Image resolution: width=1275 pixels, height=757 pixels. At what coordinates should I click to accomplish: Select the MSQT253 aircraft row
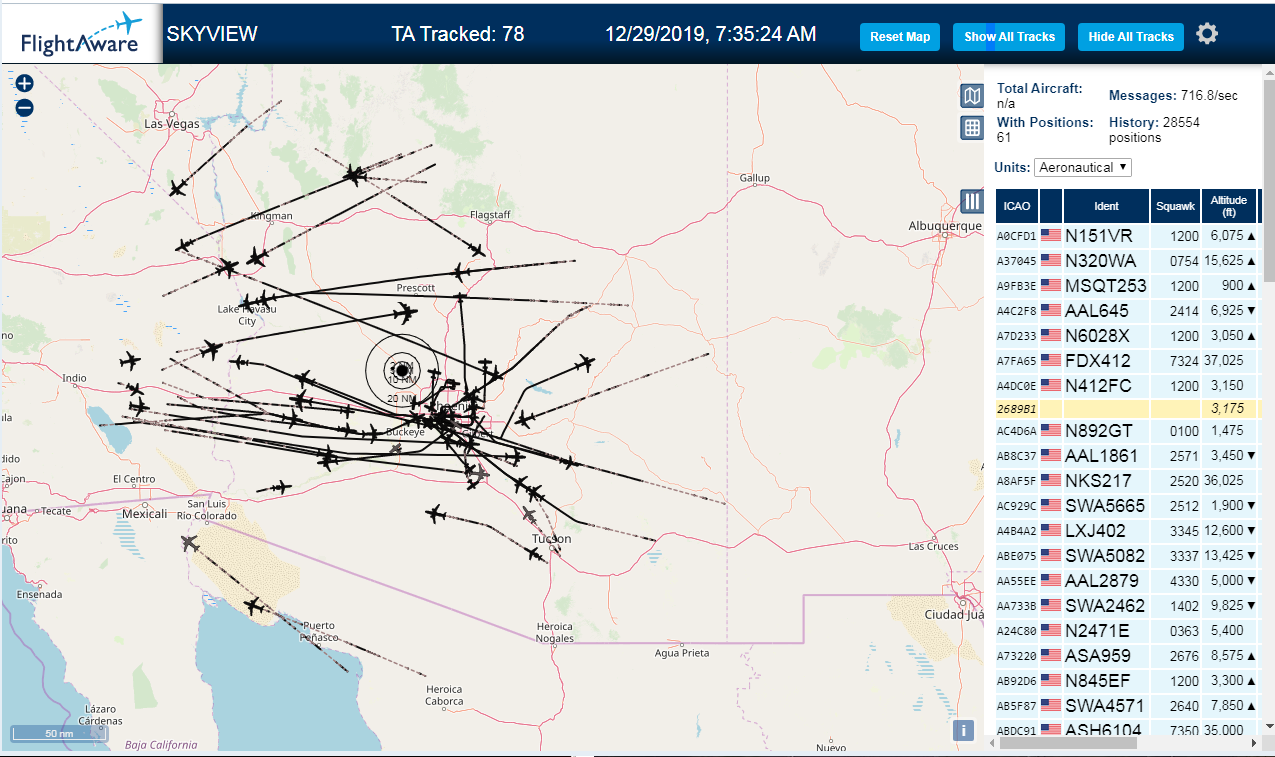tap(1127, 286)
